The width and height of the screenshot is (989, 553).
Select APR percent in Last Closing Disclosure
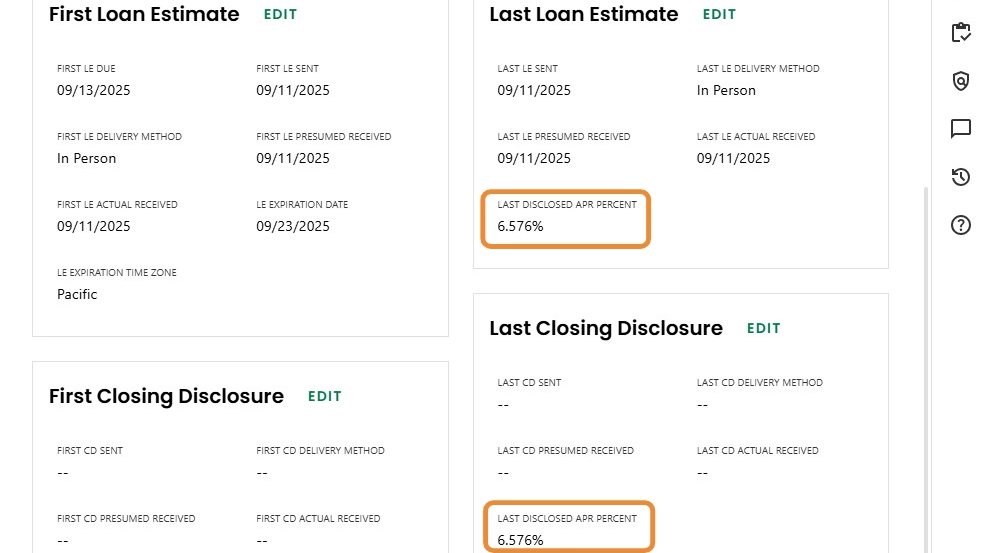pyautogui.click(x=520, y=541)
